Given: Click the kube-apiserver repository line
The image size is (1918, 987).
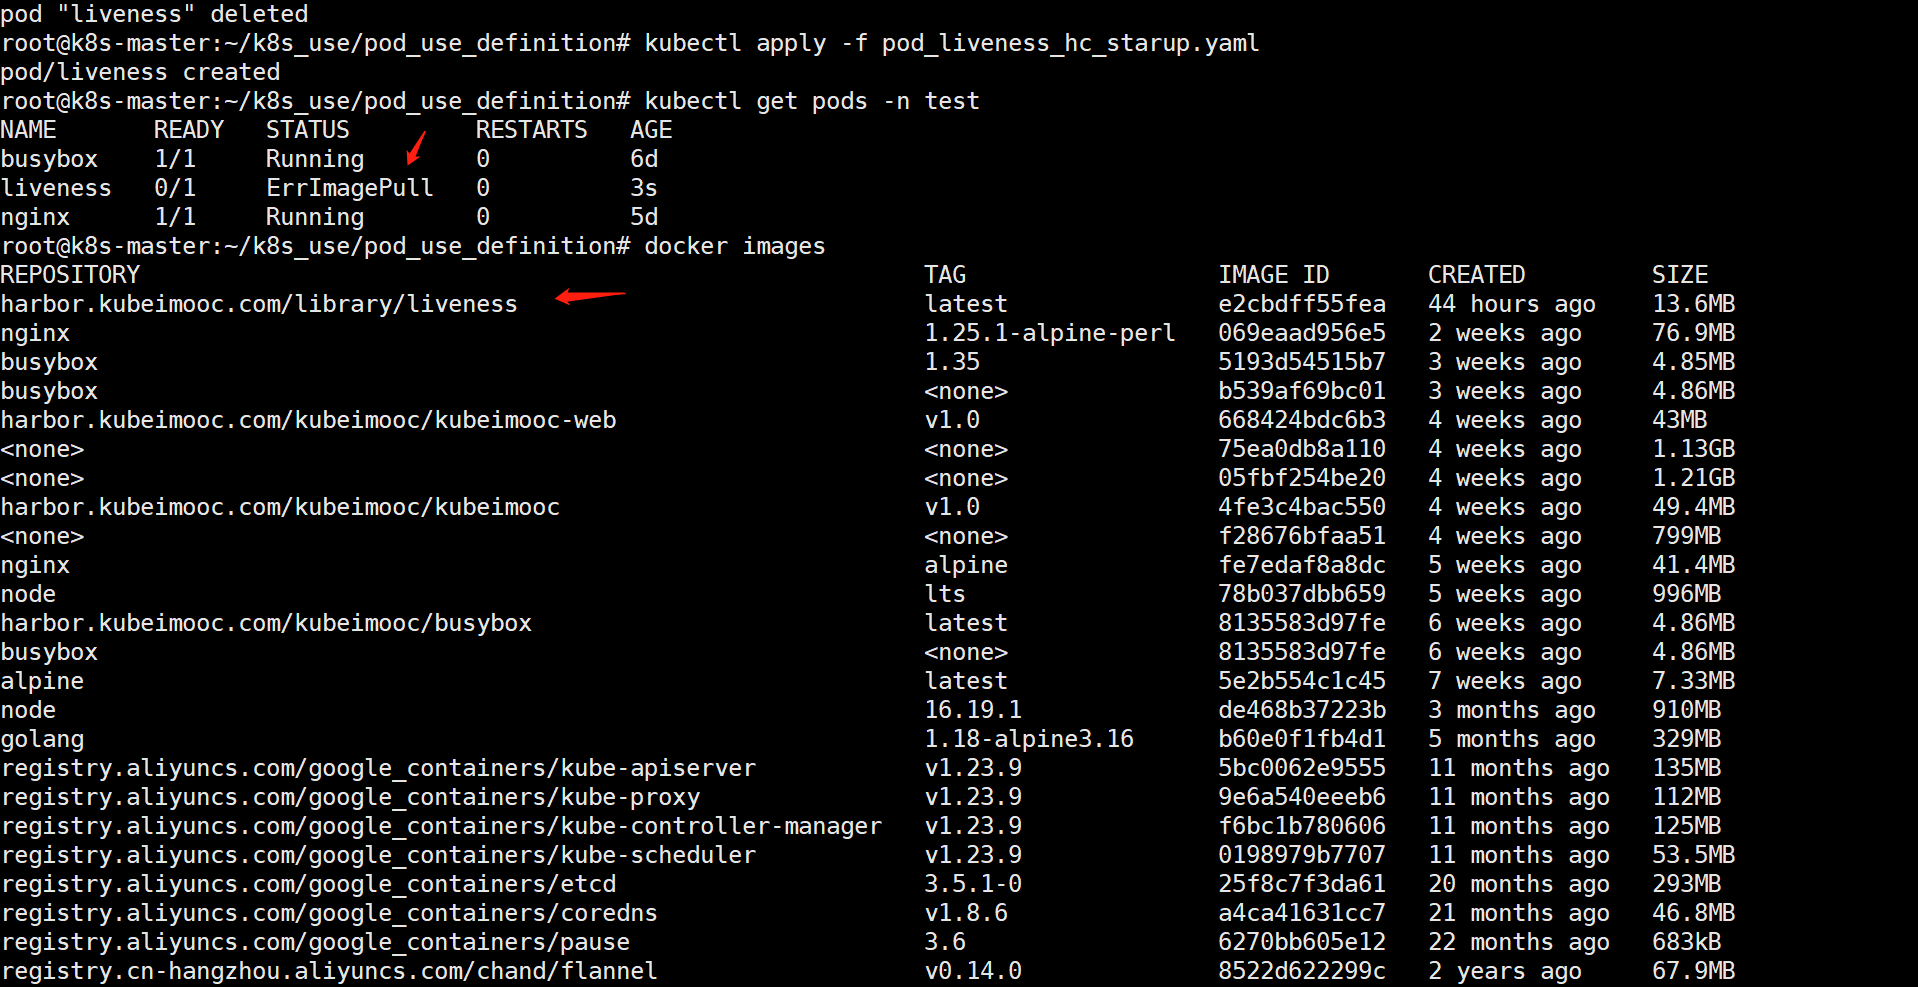Looking at the screenshot, I should coord(378,768).
